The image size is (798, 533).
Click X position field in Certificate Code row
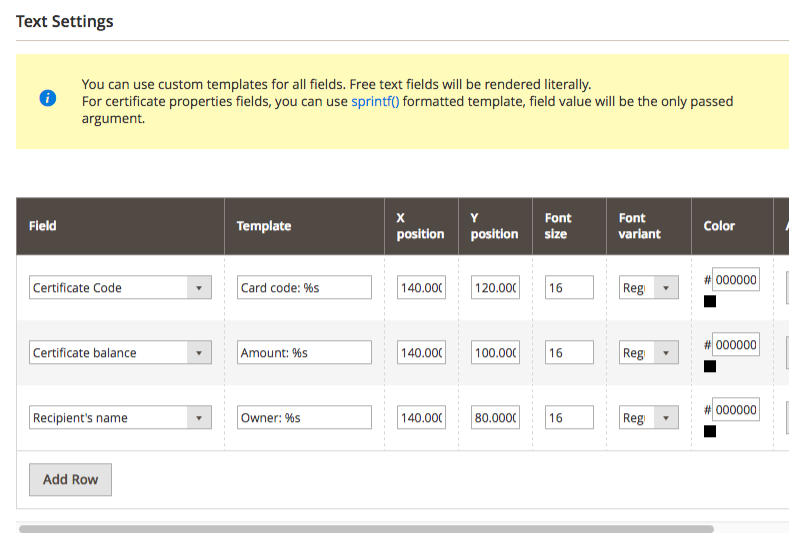click(x=421, y=288)
